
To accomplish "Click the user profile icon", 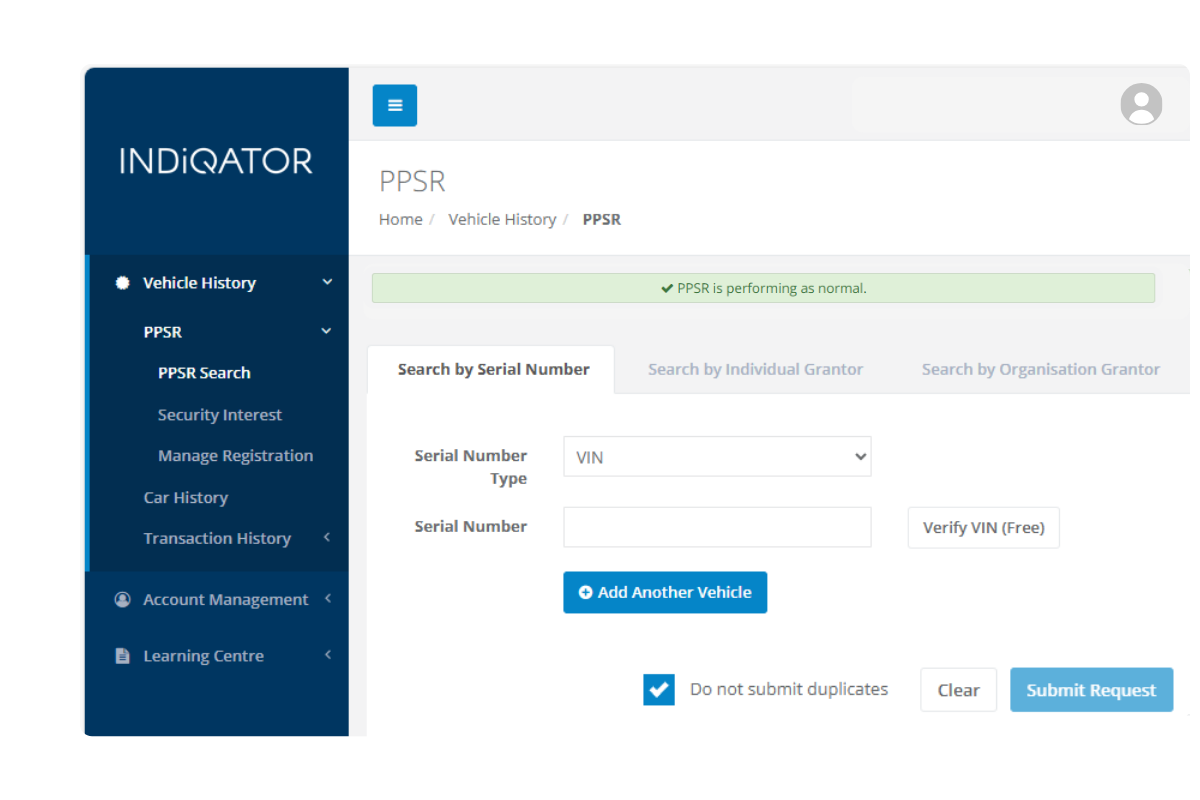I will coord(1141,104).
